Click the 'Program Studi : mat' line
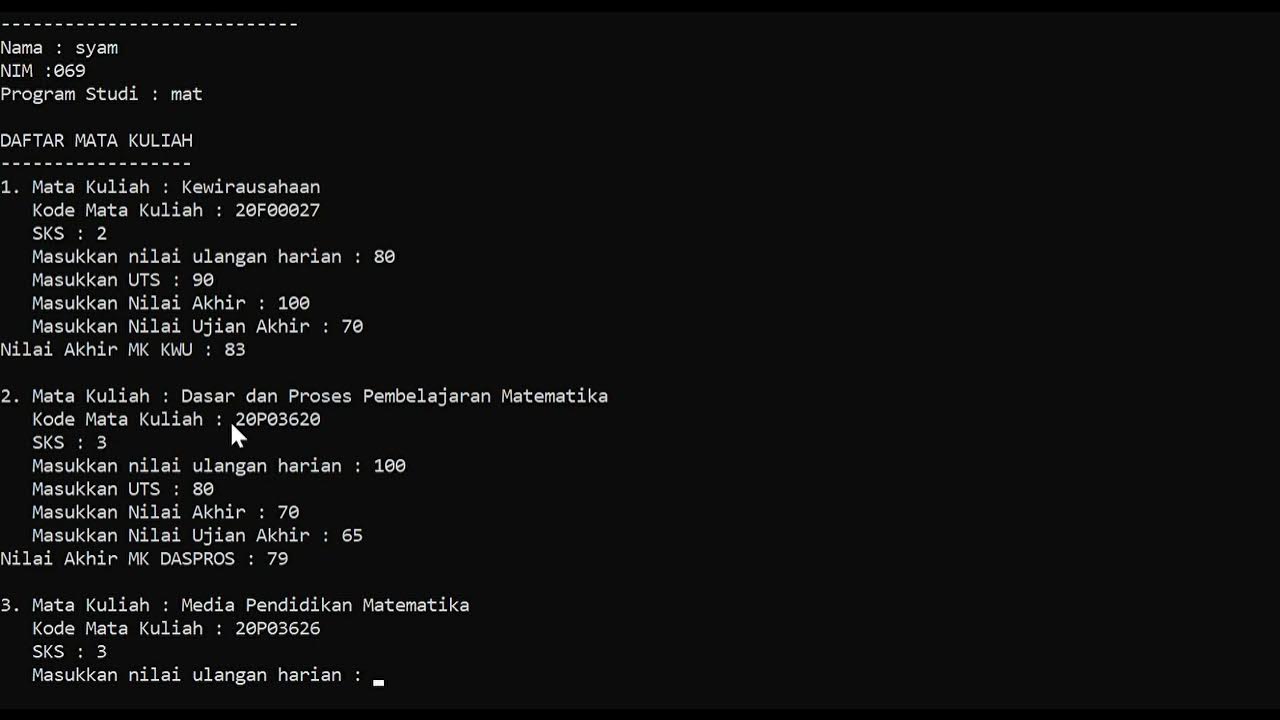Screen dimensions: 1280x720 tap(101, 94)
